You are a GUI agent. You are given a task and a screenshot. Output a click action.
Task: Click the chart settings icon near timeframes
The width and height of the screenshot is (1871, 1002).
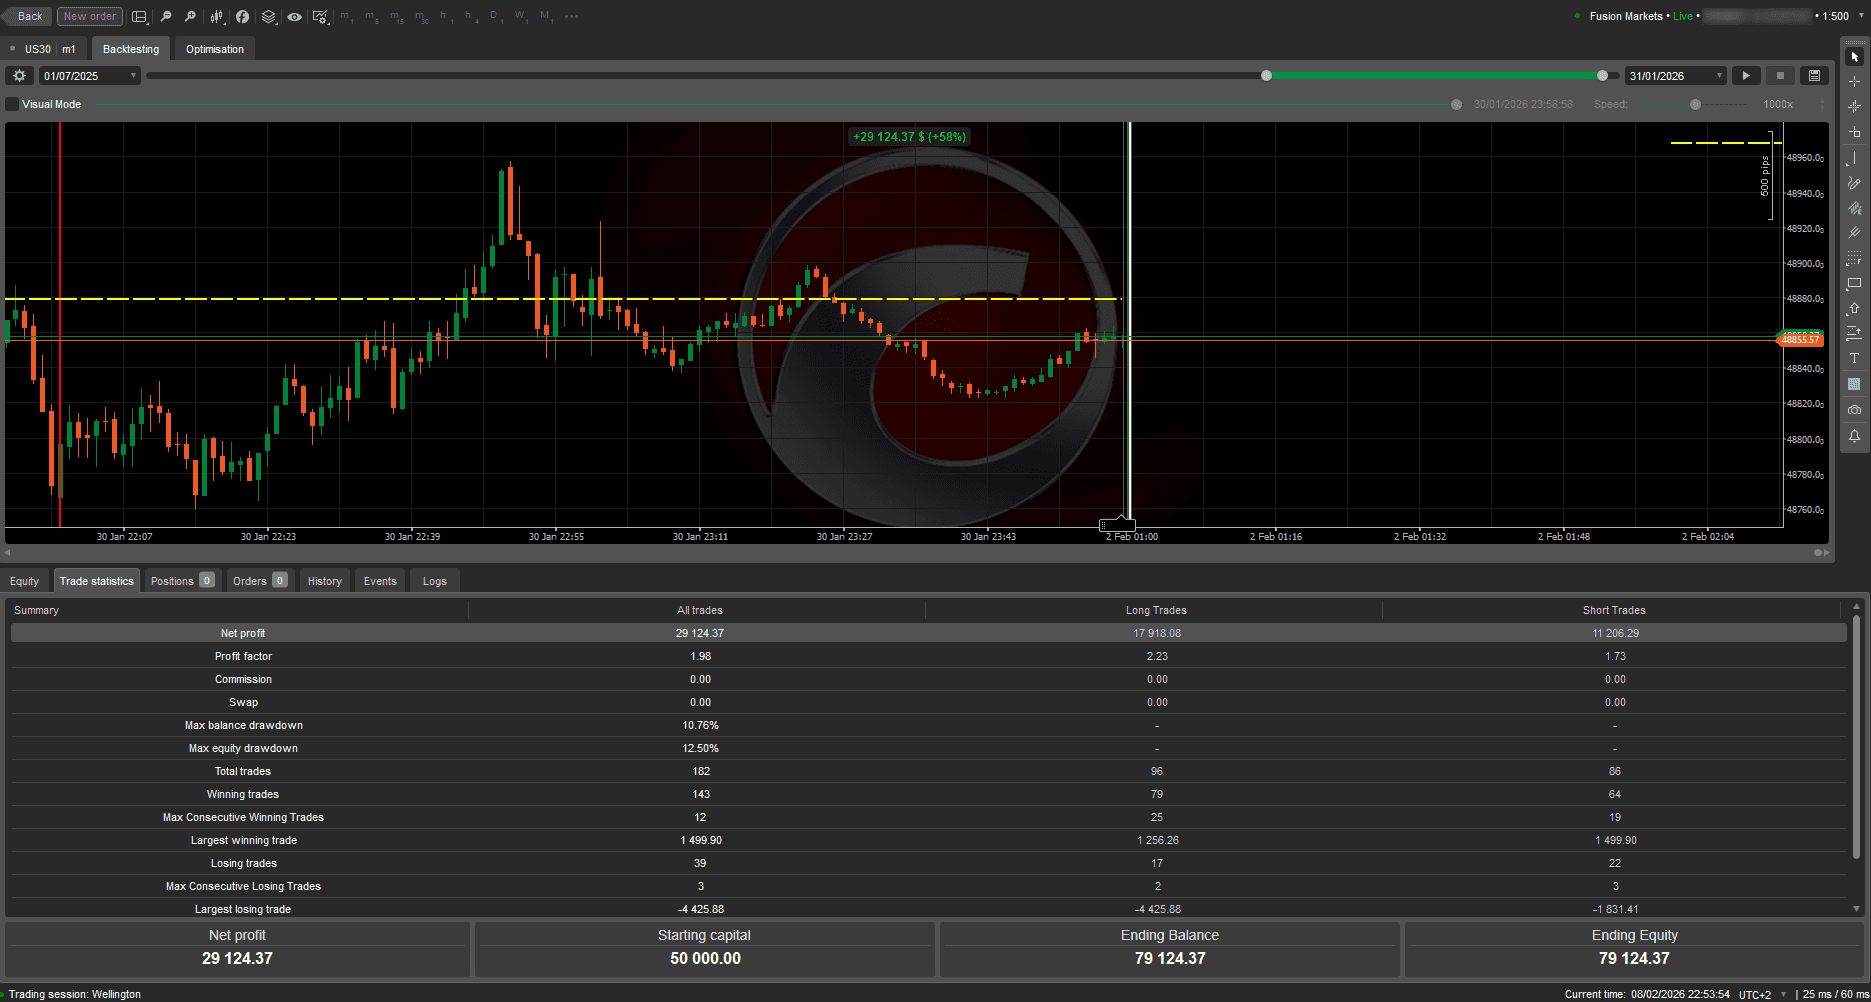pyautogui.click(x=322, y=16)
